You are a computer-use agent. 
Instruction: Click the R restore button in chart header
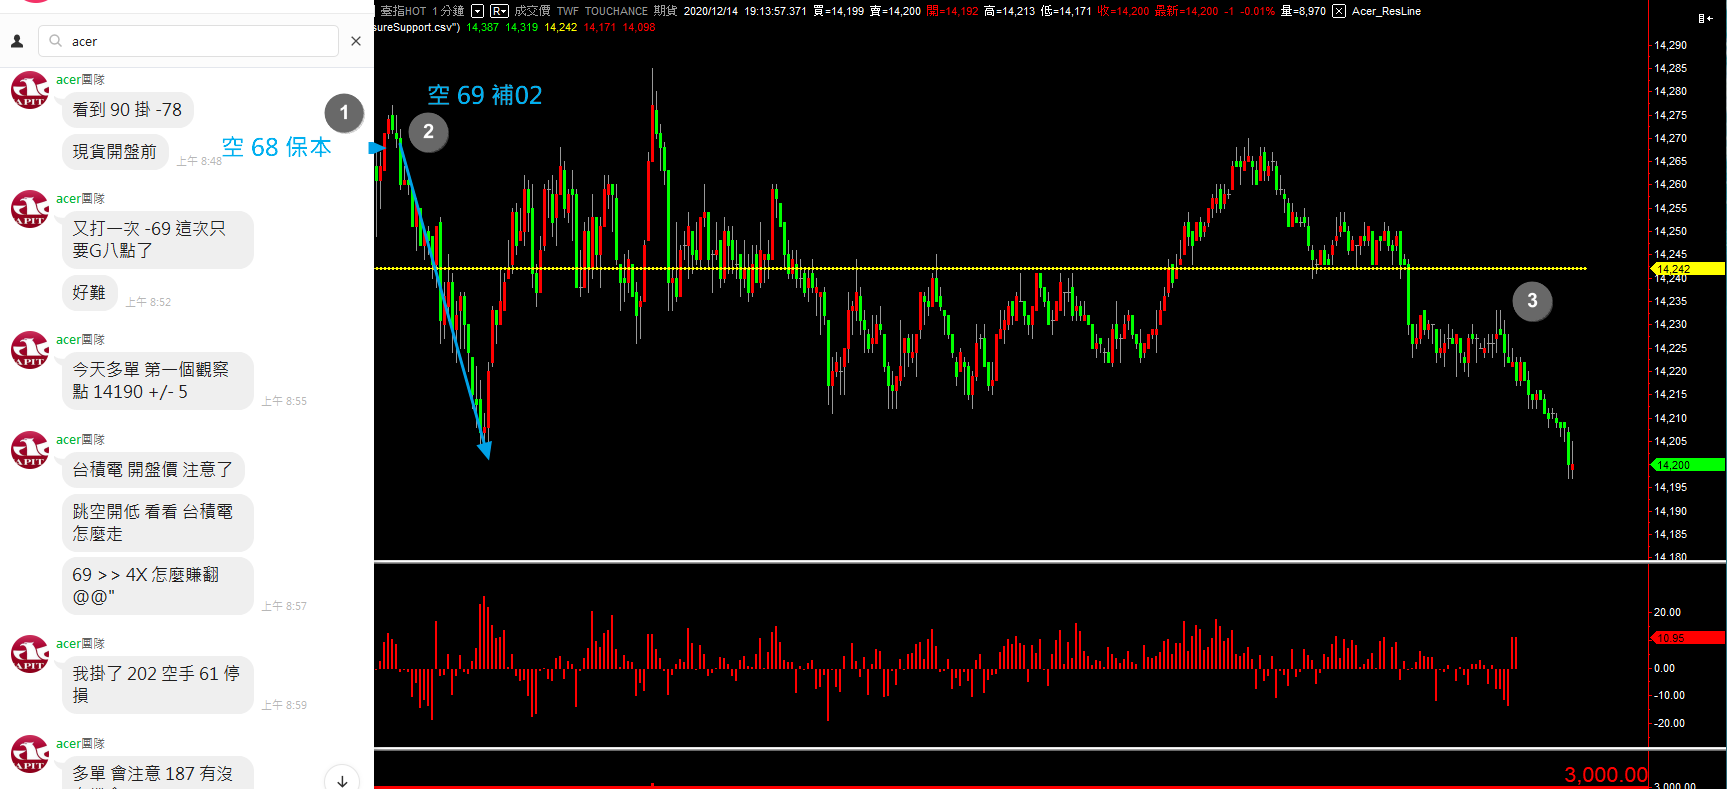pos(499,11)
